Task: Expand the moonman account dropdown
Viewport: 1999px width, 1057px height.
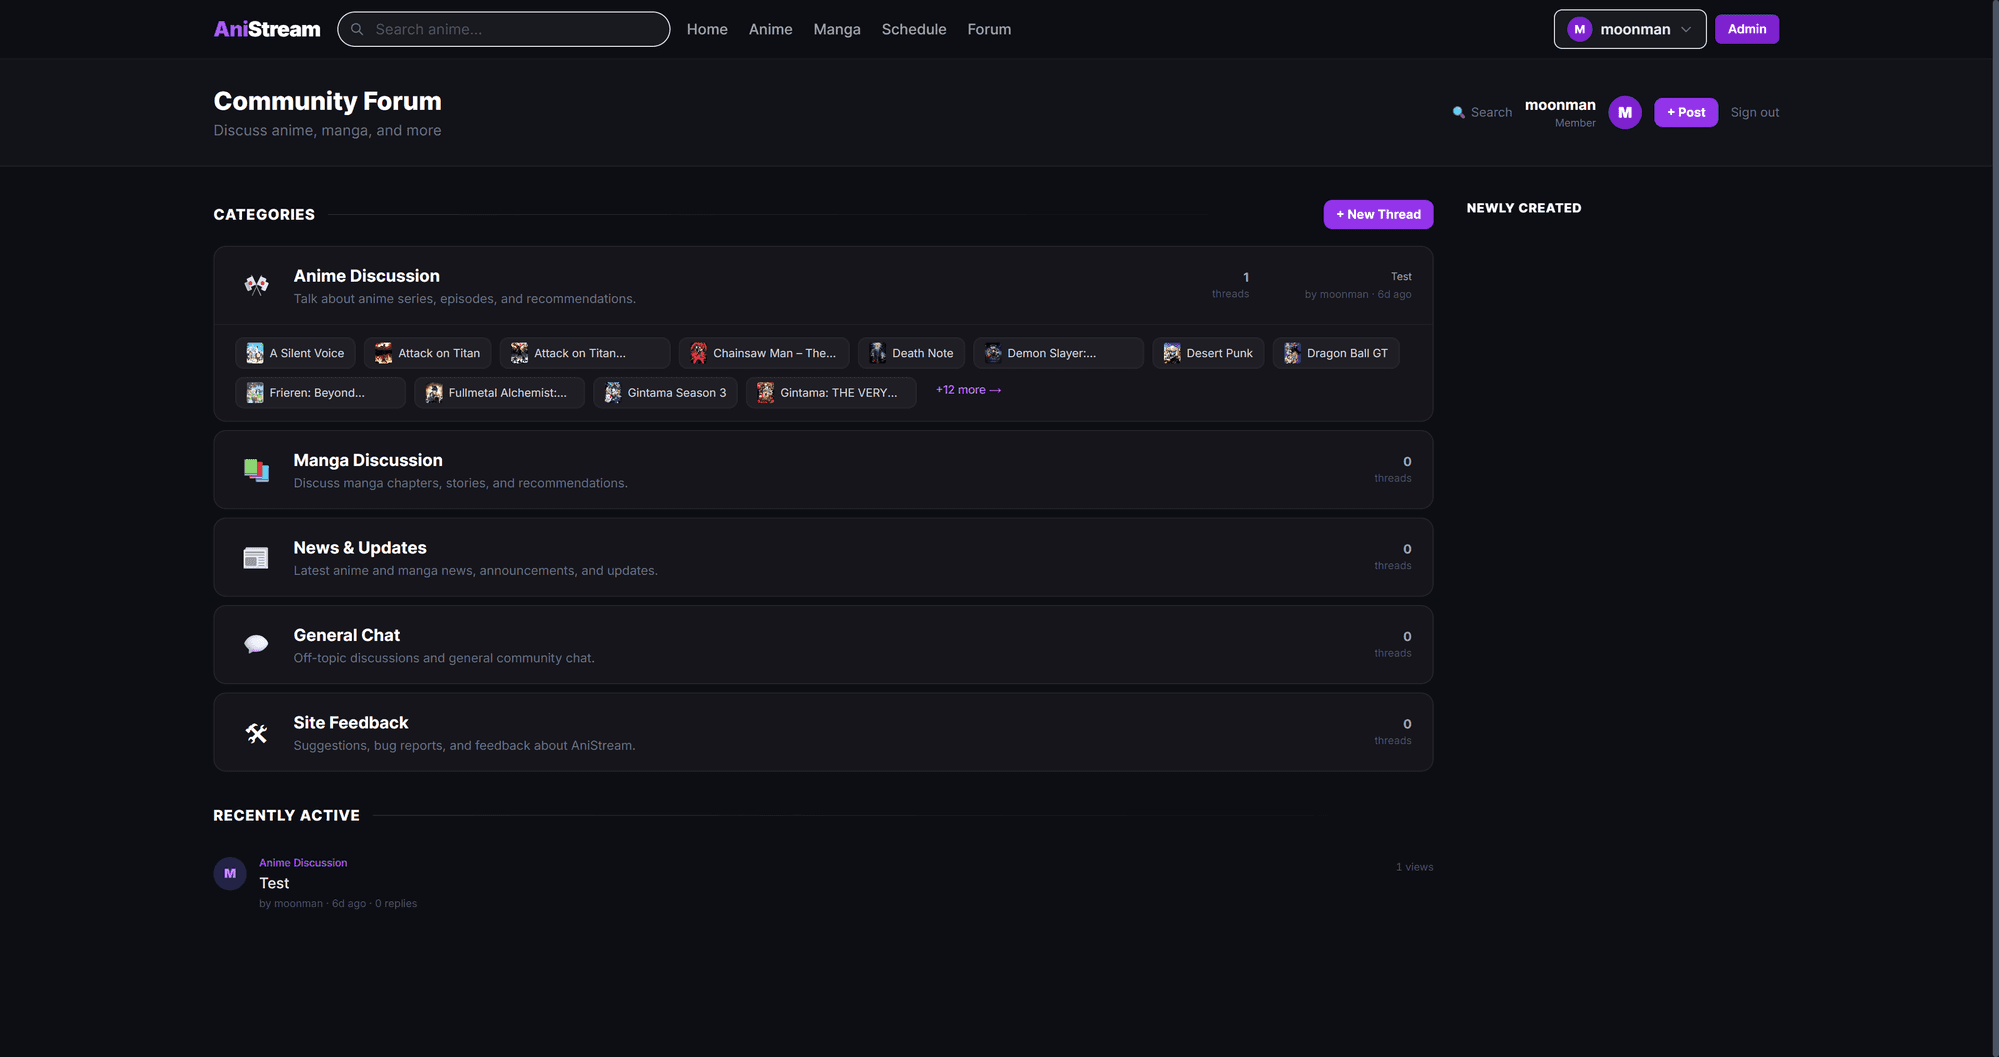Action: [1629, 29]
